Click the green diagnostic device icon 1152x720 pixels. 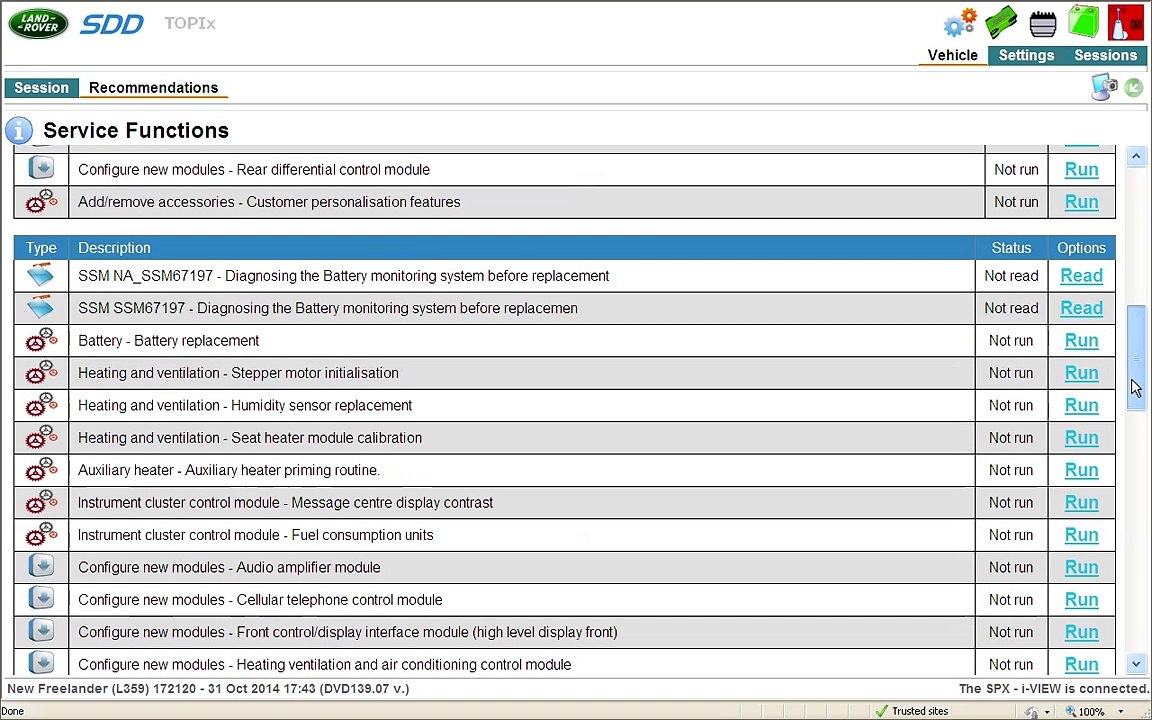click(x=1001, y=23)
